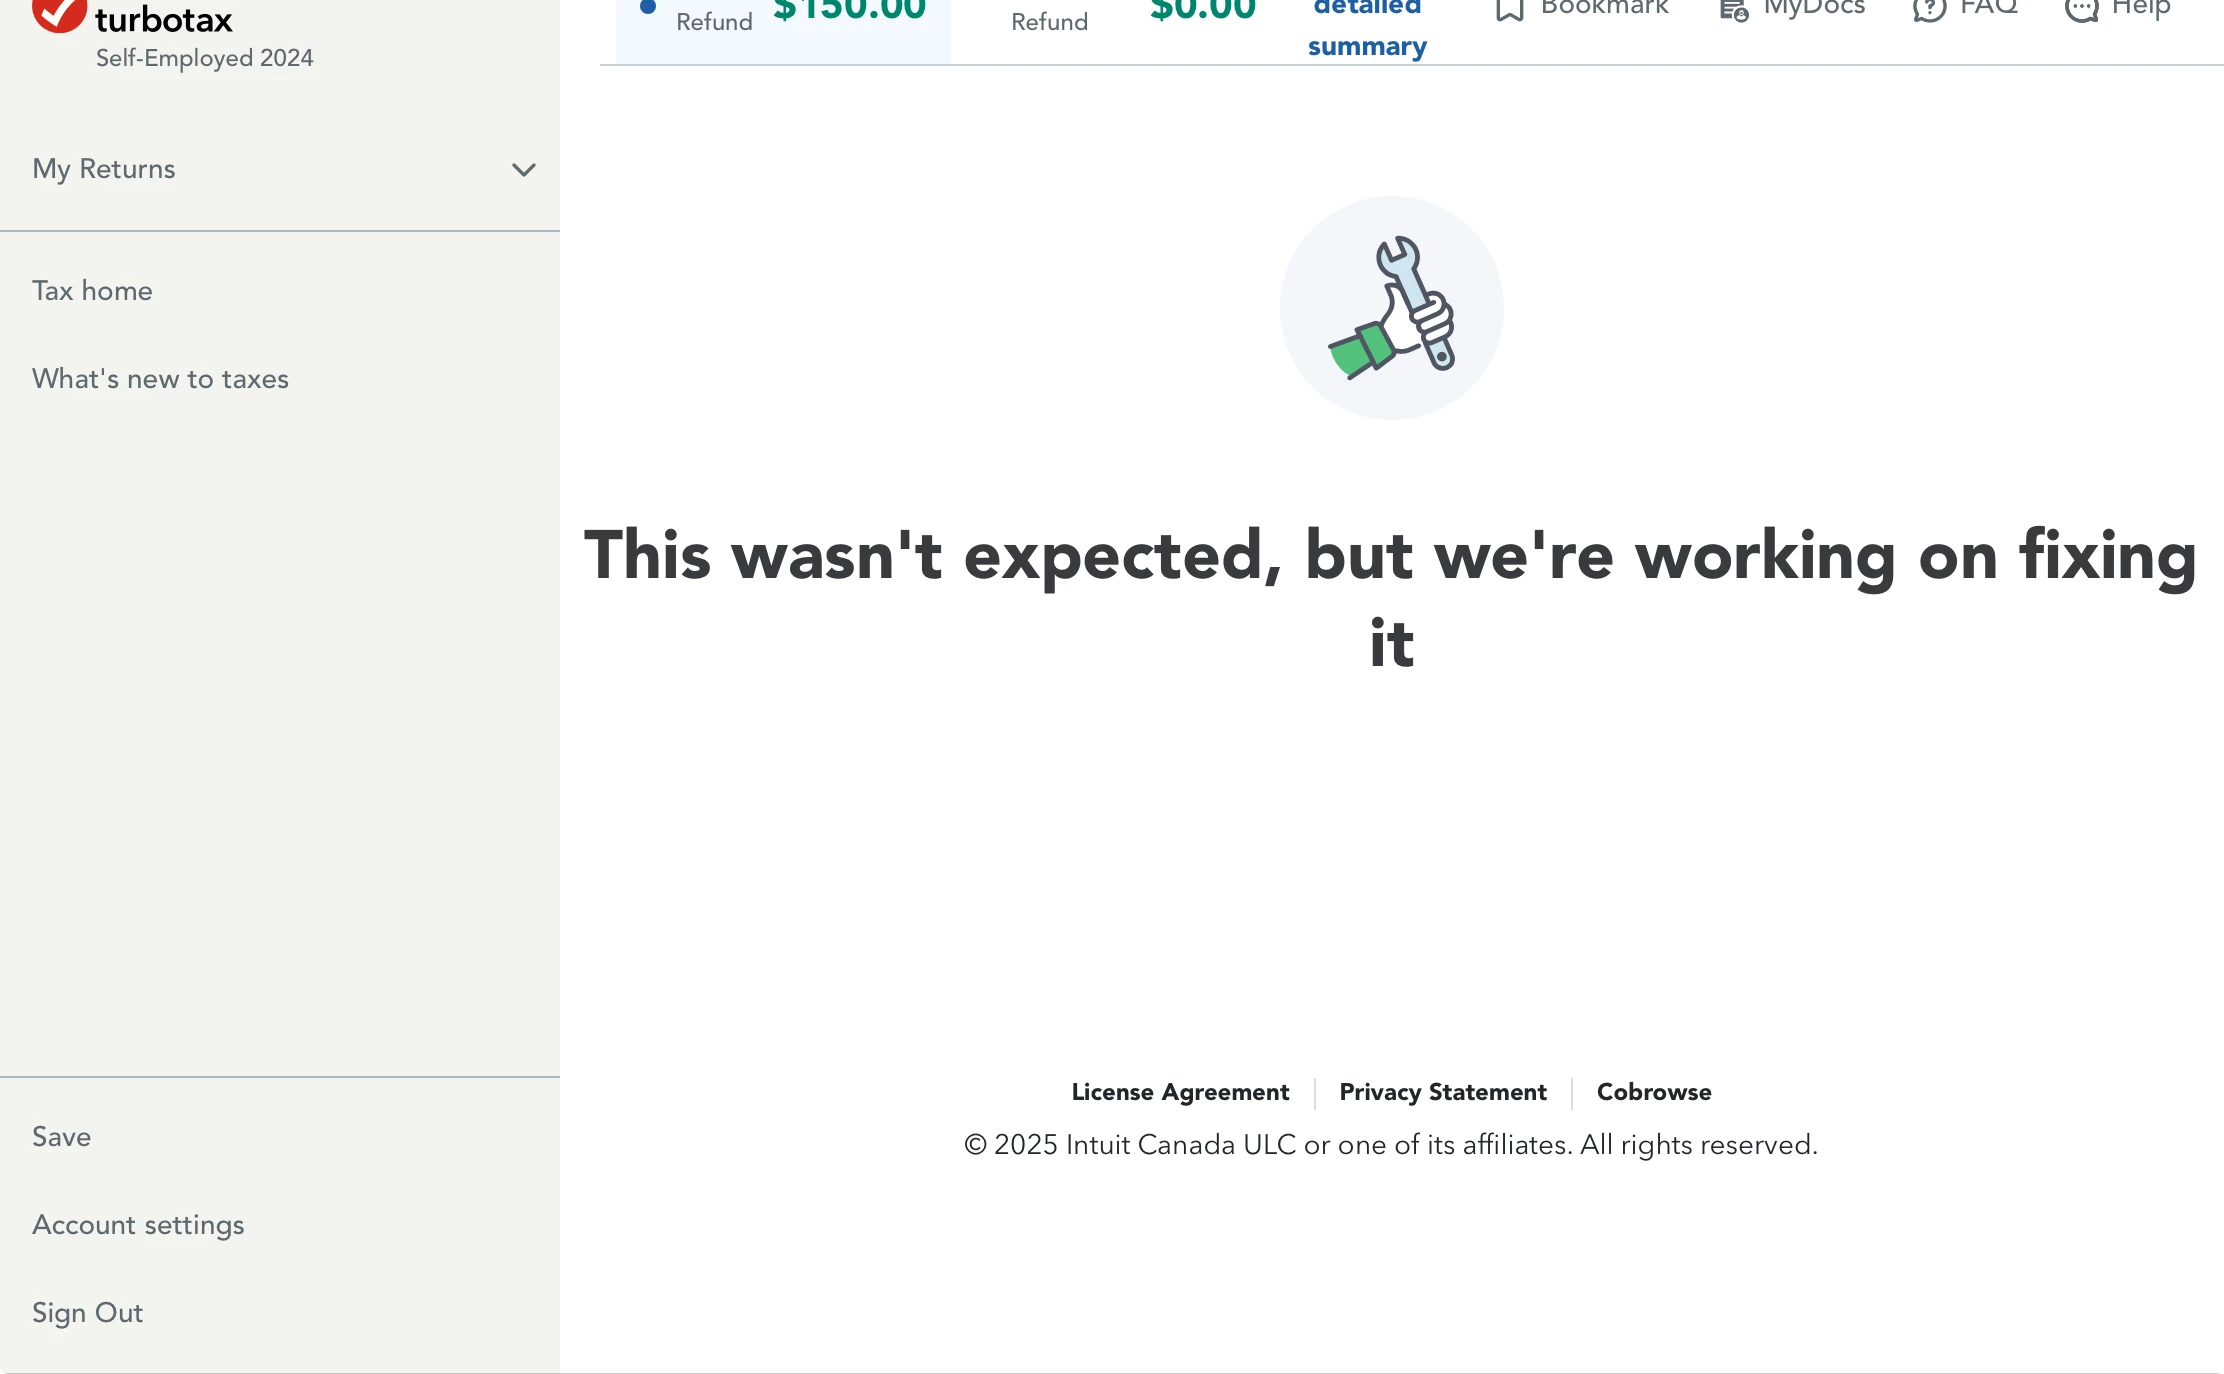Go to Tax home
The height and width of the screenshot is (1374, 2224).
(92, 291)
